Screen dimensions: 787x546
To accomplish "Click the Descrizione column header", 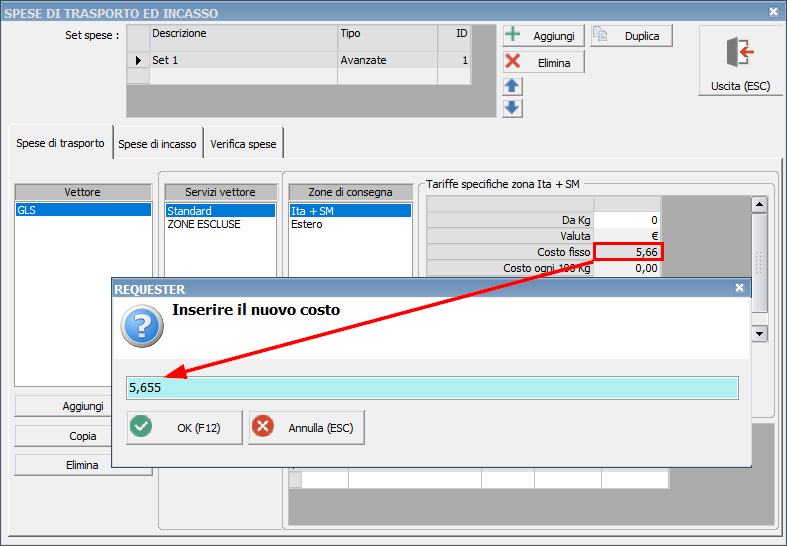I will click(x=244, y=38).
